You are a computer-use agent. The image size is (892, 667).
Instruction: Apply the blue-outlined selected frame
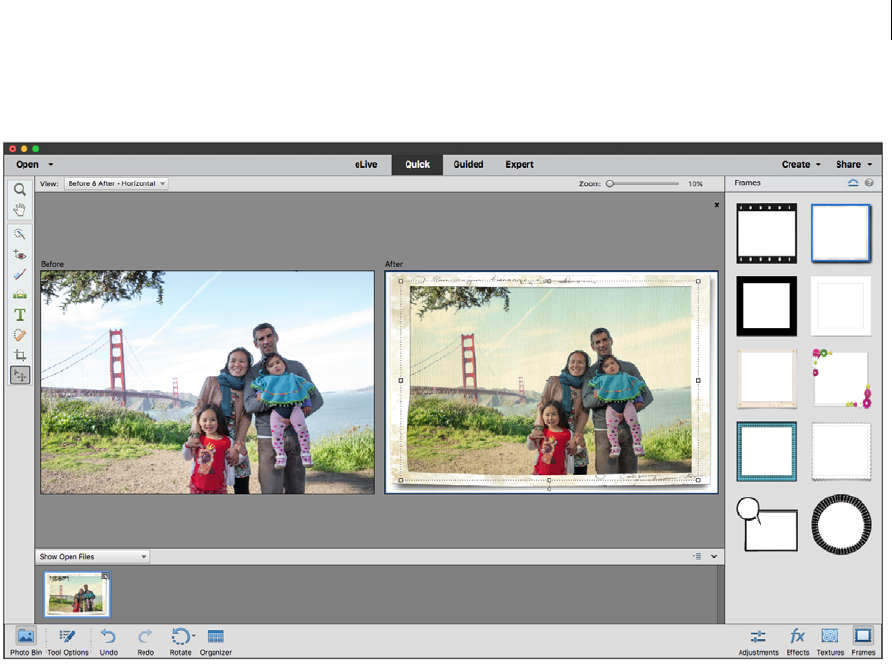coord(841,233)
